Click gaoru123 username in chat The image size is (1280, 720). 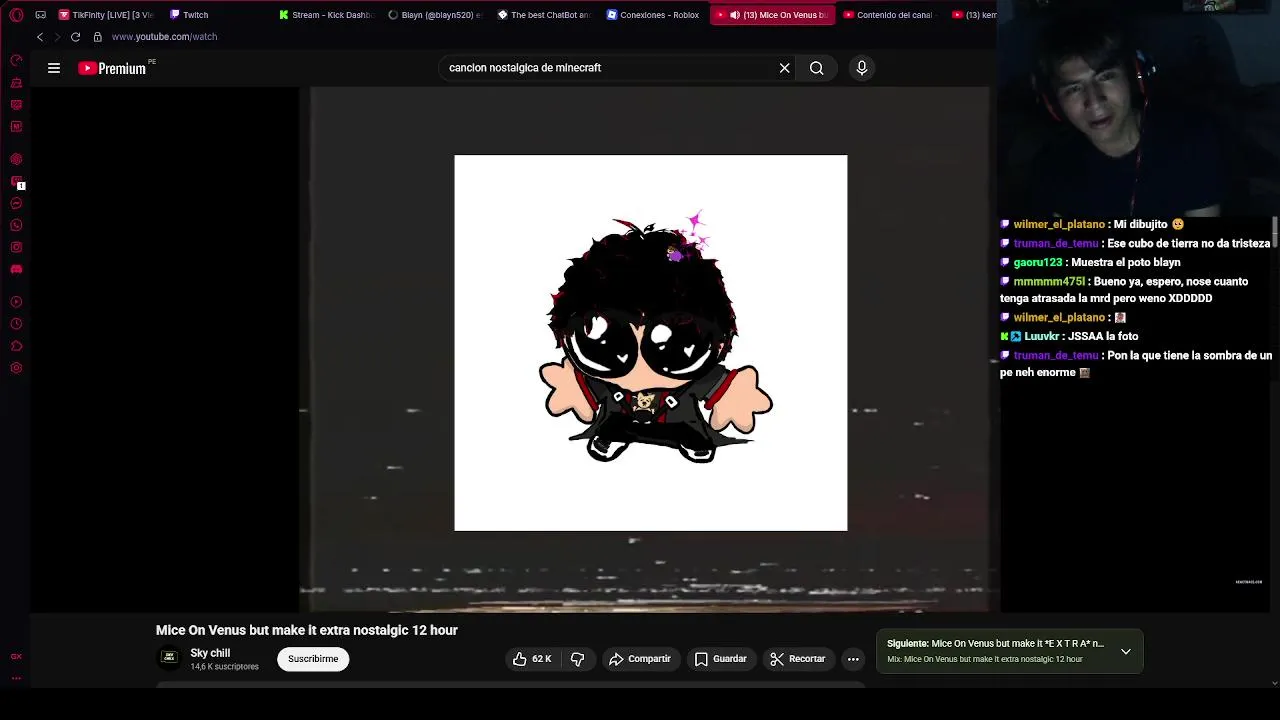pyautogui.click(x=1038, y=263)
